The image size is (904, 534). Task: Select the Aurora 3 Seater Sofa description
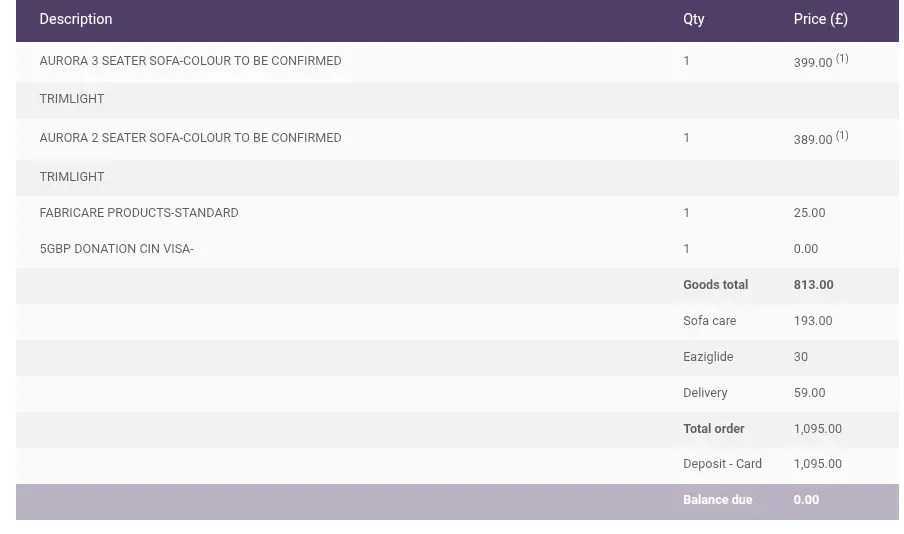click(190, 61)
